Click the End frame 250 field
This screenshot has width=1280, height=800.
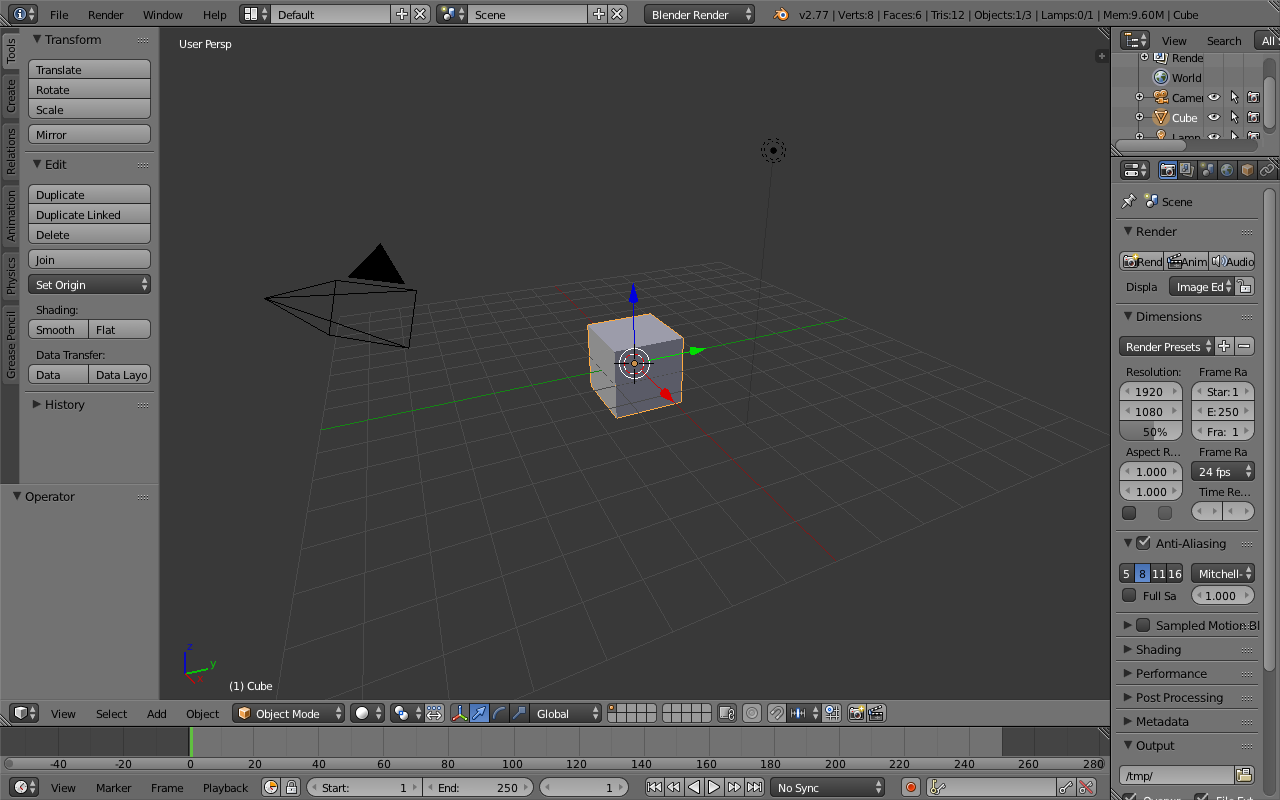(478, 787)
